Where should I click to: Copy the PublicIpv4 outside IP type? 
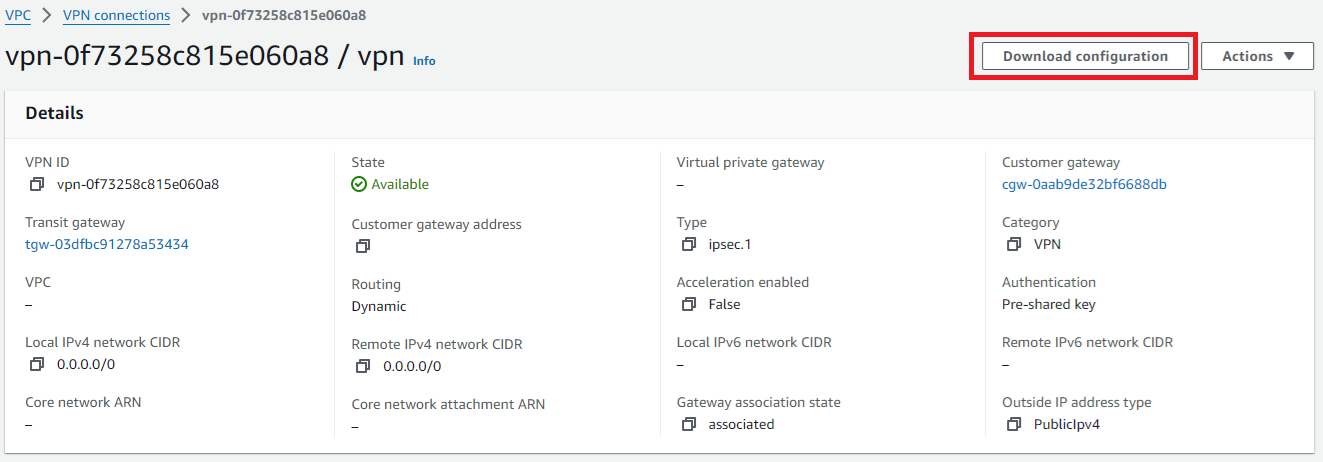pos(1014,424)
